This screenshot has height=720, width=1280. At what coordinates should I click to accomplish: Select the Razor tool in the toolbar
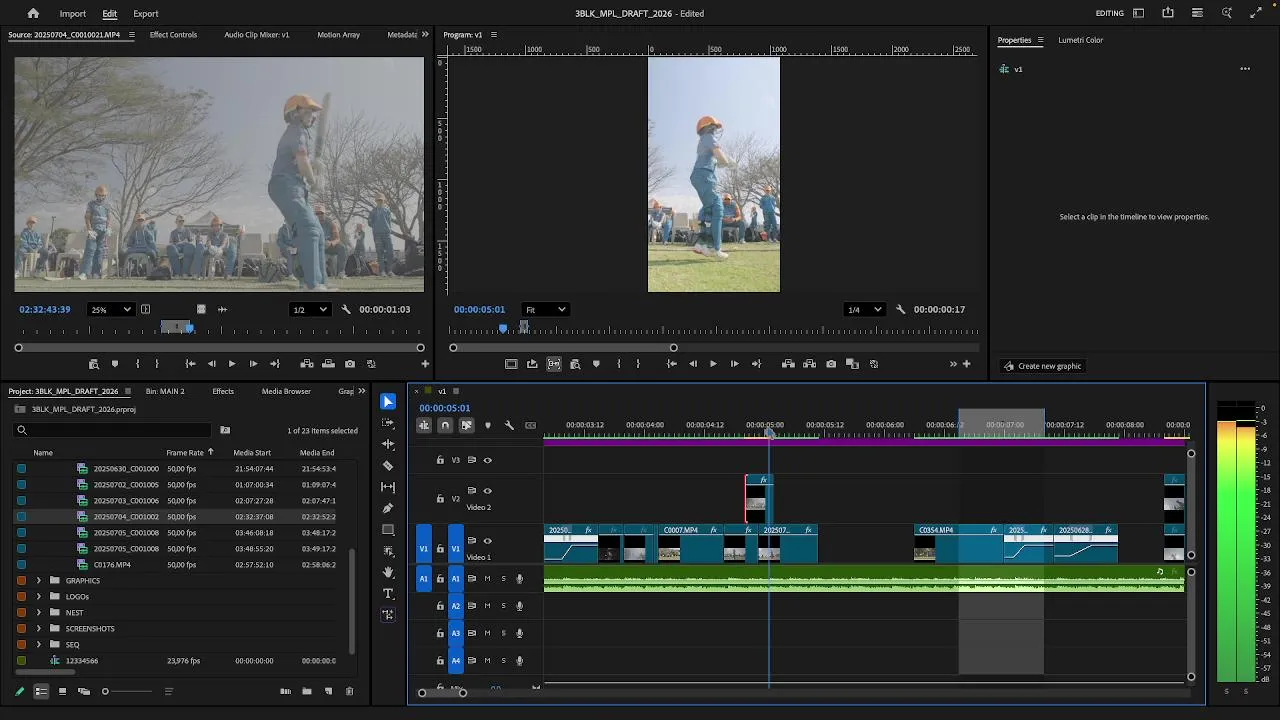(x=388, y=466)
